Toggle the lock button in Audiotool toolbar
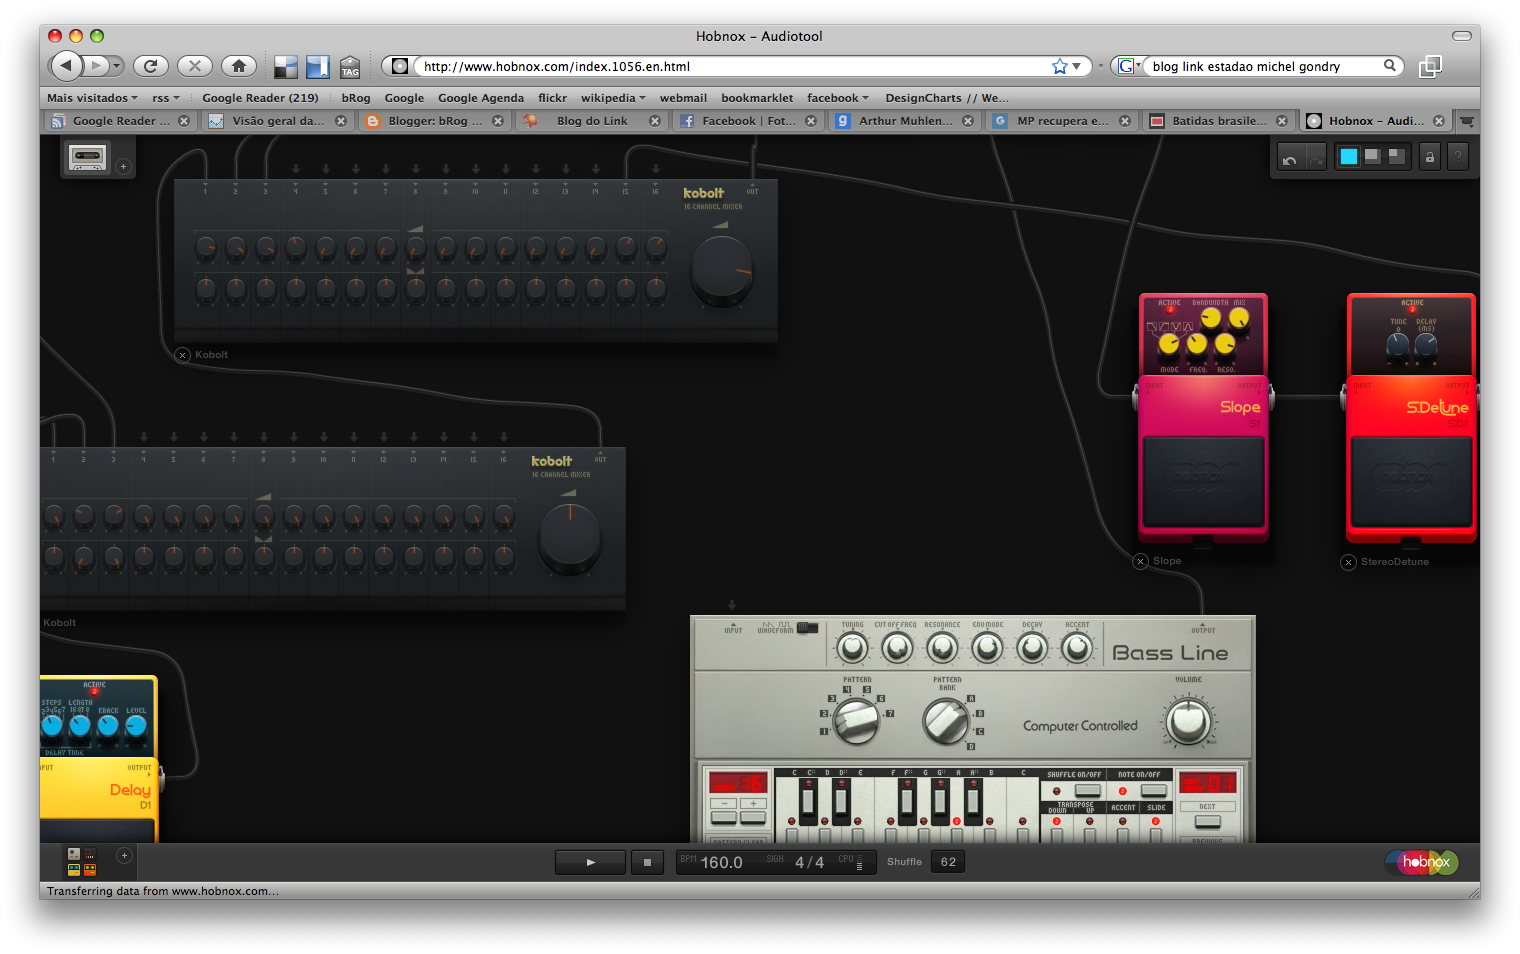The height and width of the screenshot is (954, 1520). pos(1430,157)
